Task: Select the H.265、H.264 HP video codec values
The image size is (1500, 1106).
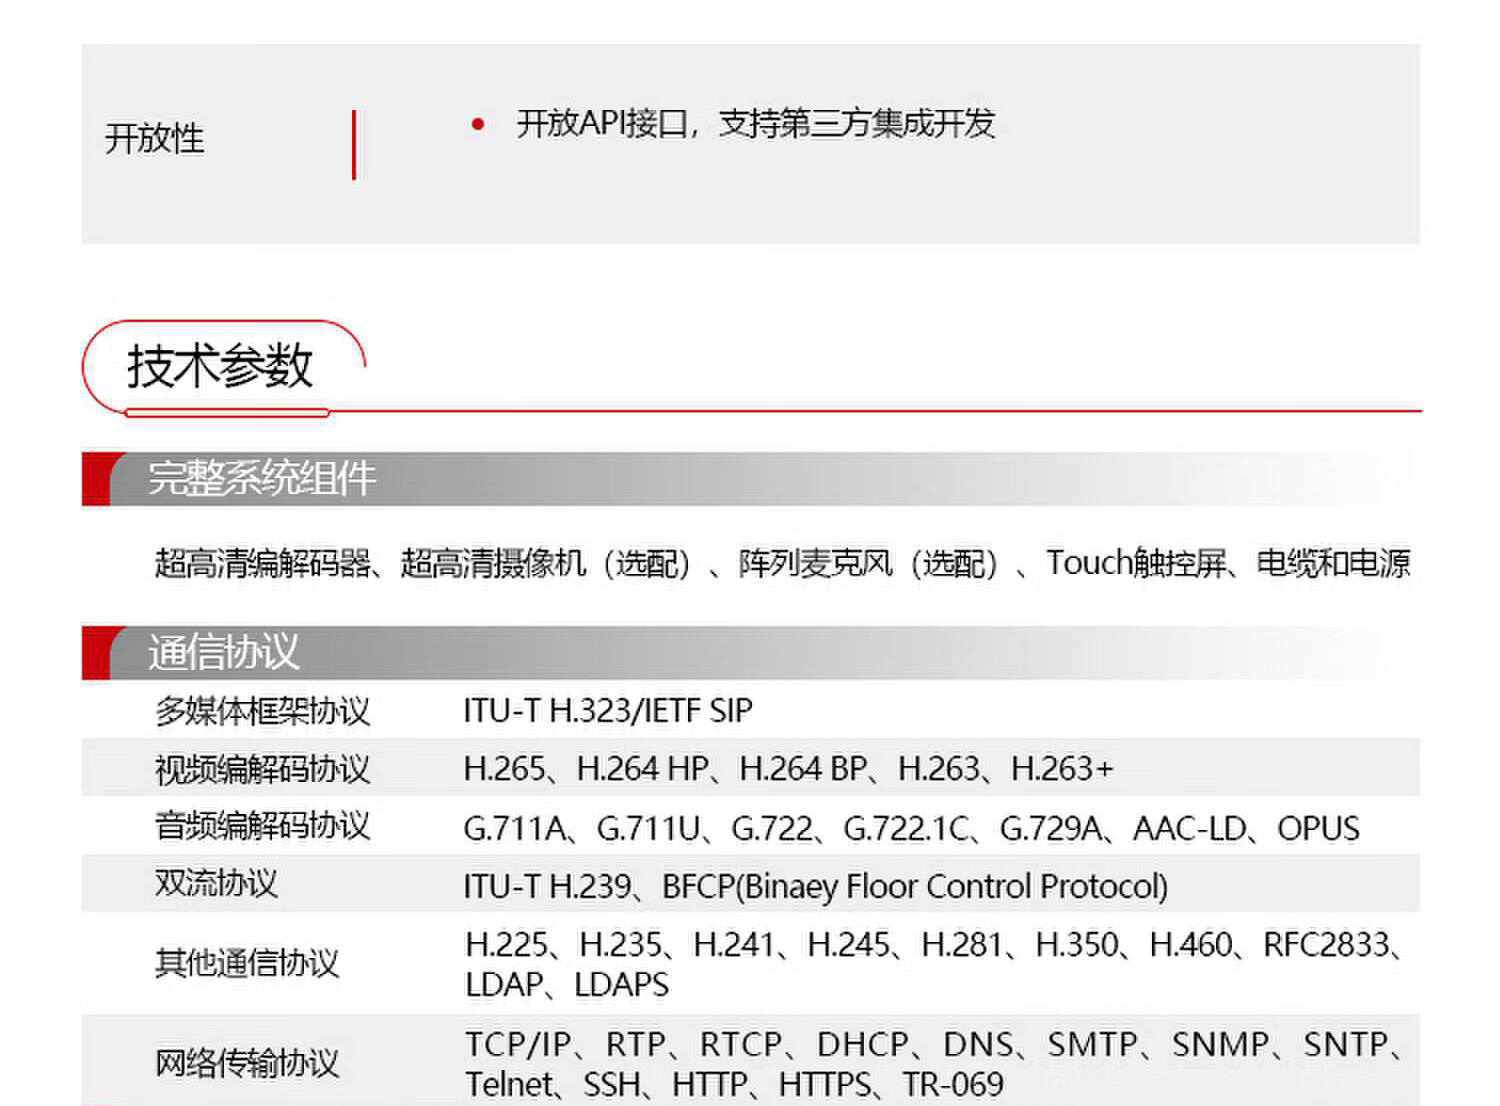Action: click(x=788, y=769)
